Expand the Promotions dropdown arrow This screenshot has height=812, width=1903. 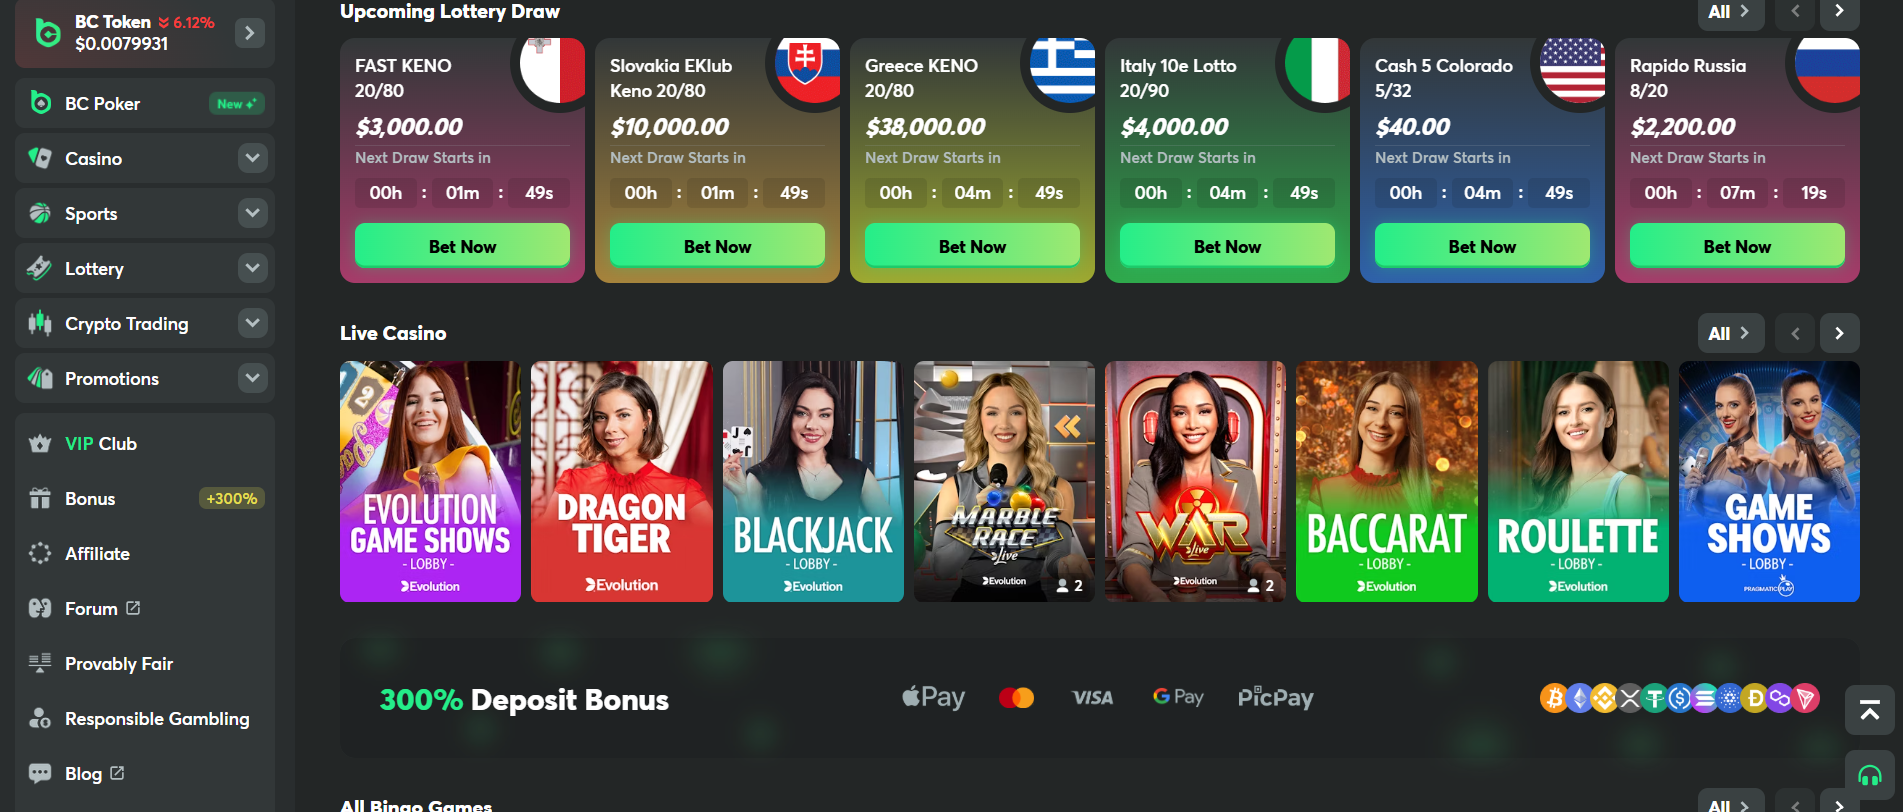(x=252, y=378)
